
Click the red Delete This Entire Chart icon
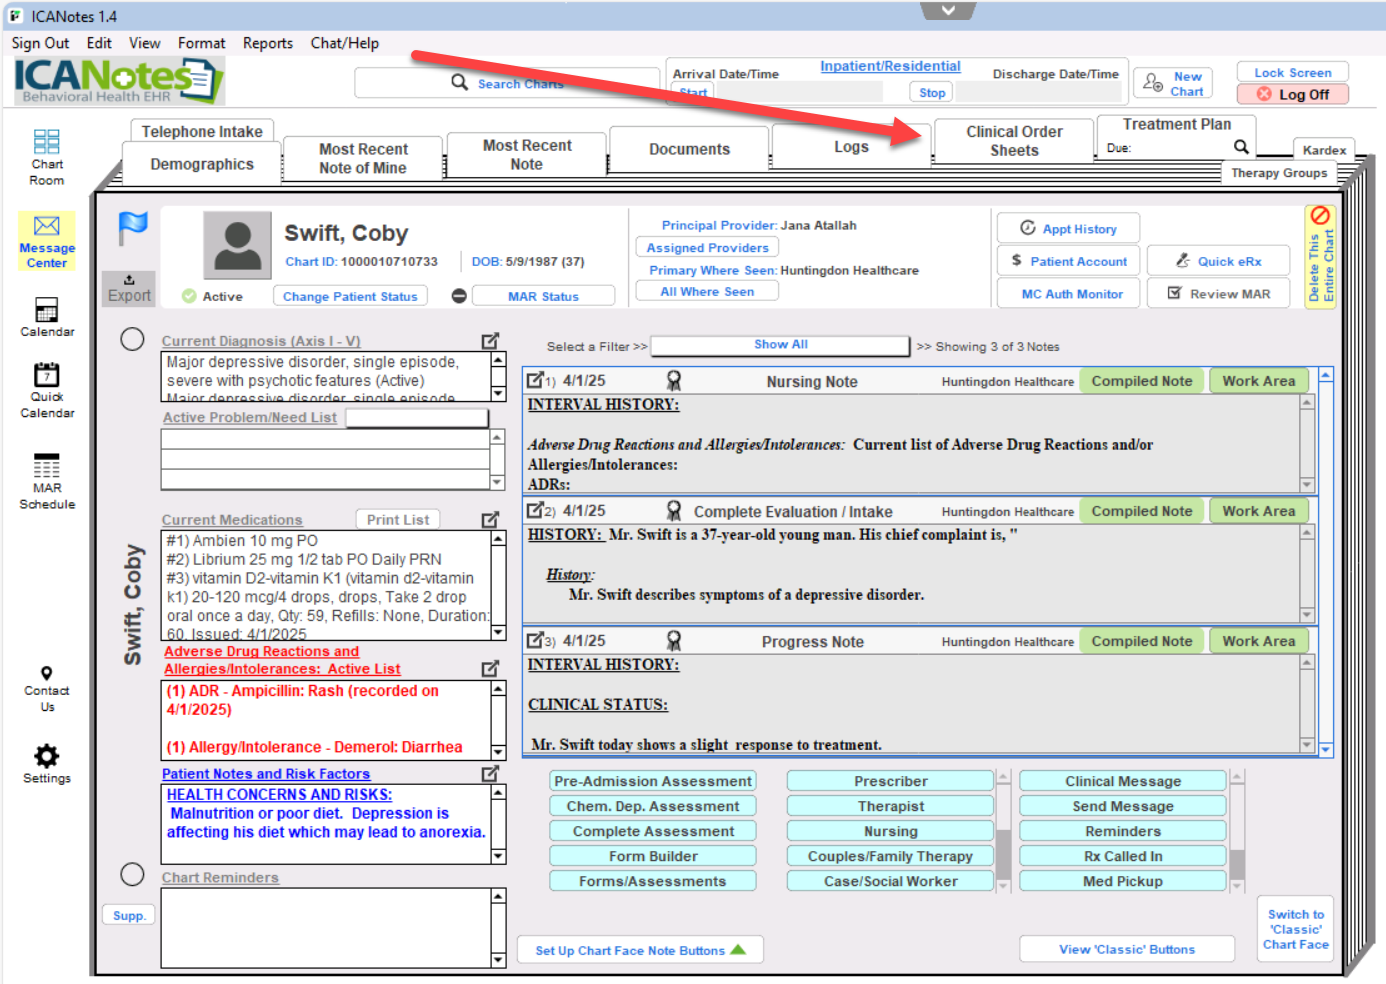click(x=1320, y=216)
